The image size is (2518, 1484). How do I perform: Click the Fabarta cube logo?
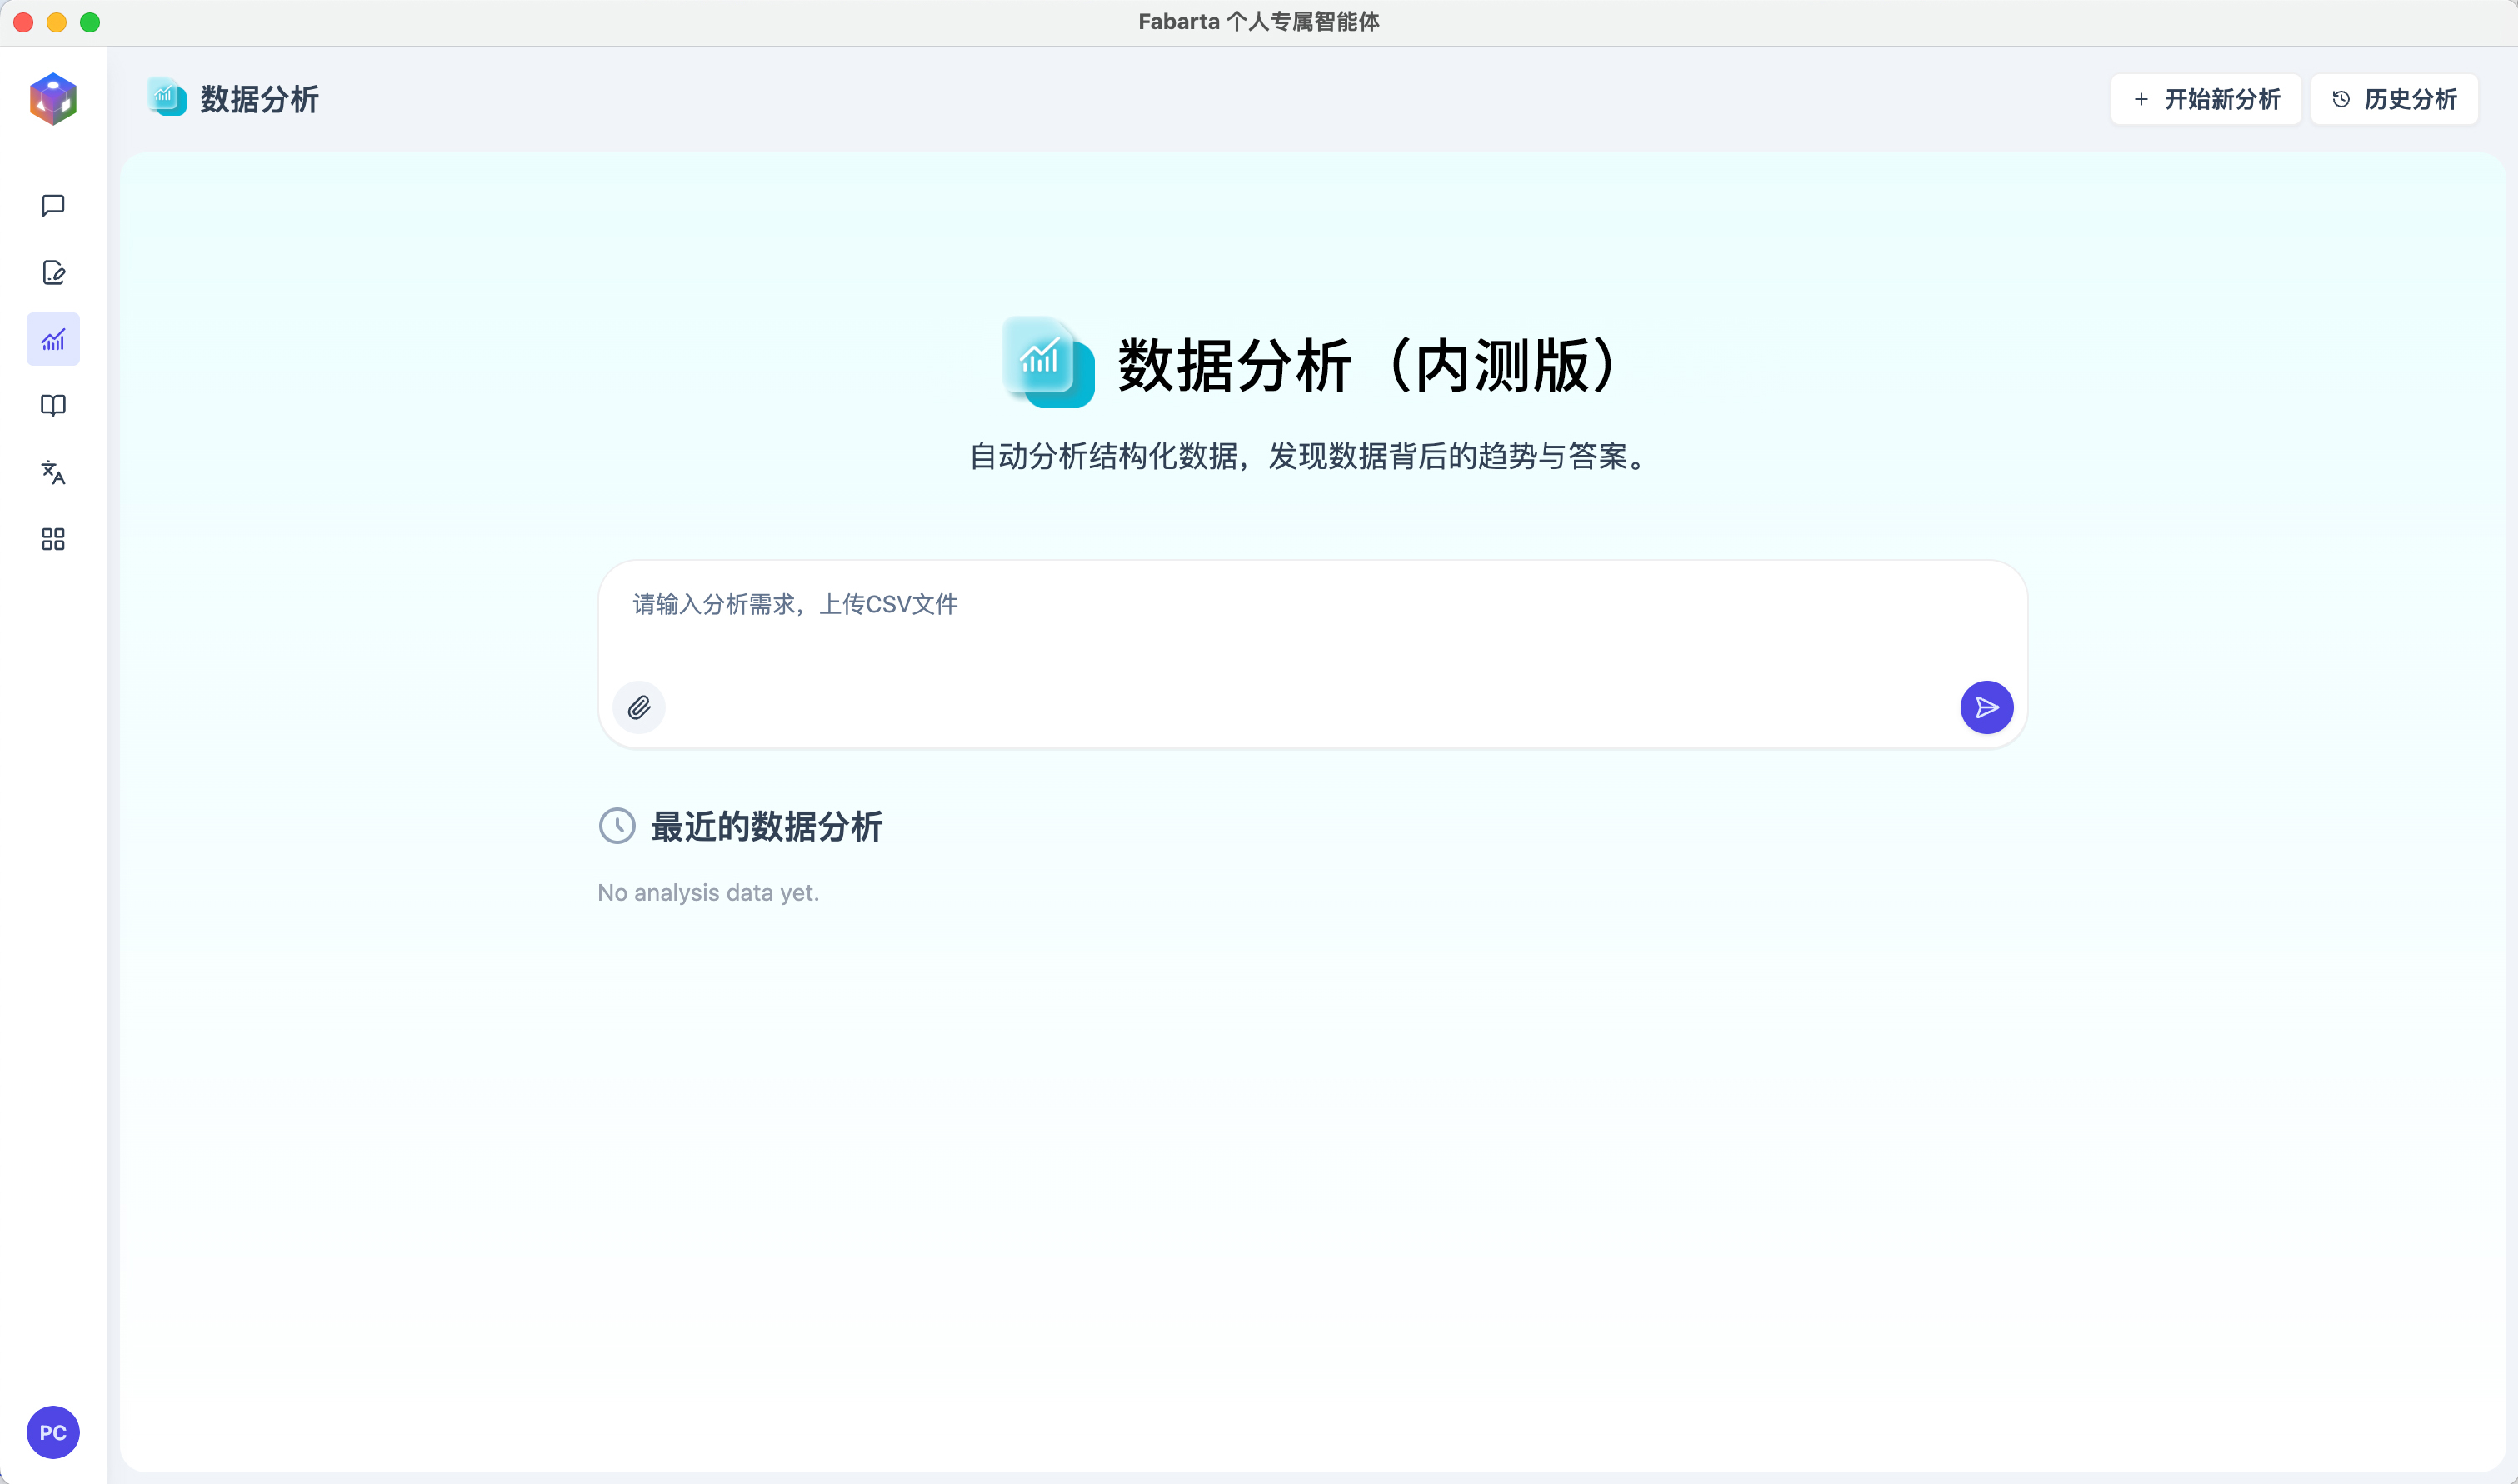[53, 99]
